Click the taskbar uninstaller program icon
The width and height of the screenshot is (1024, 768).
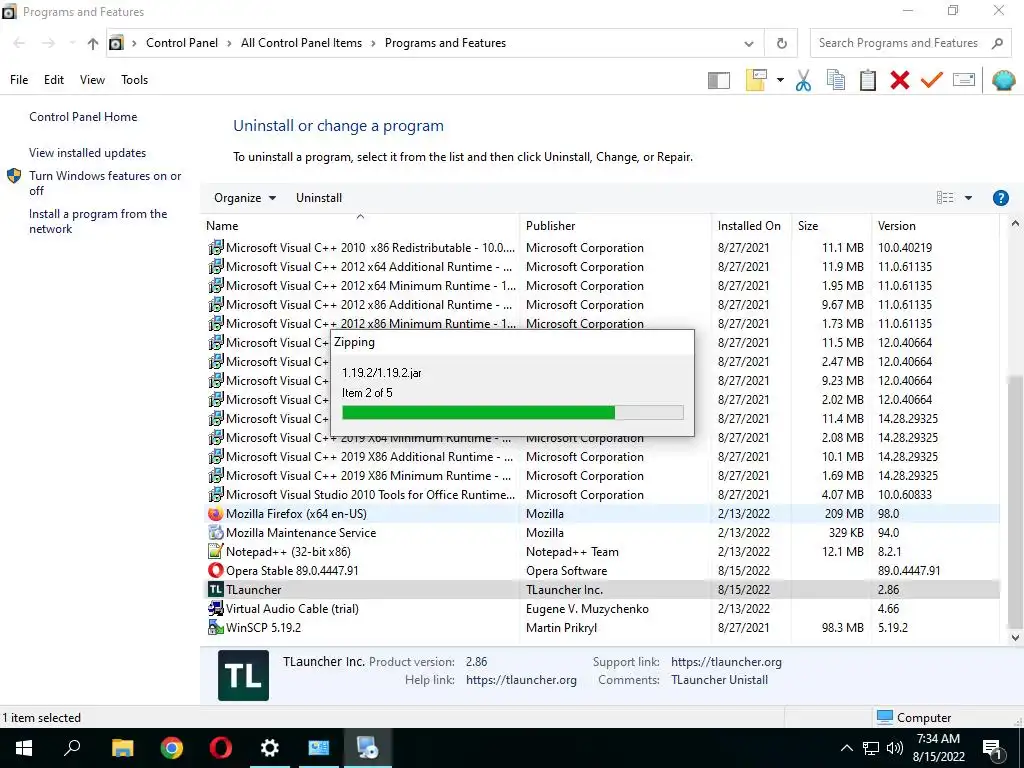[367, 748]
